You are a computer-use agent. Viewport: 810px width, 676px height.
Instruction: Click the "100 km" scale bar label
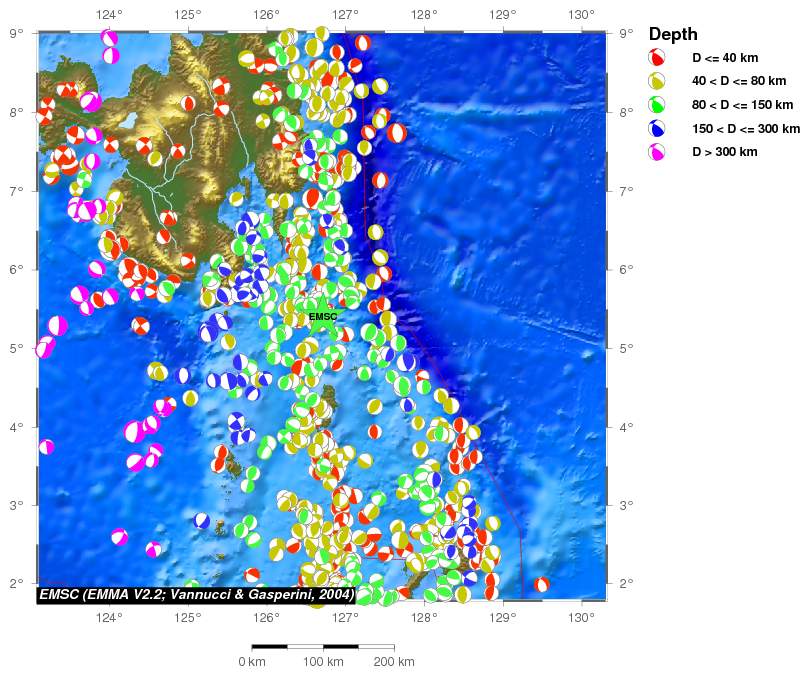pyautogui.click(x=323, y=662)
